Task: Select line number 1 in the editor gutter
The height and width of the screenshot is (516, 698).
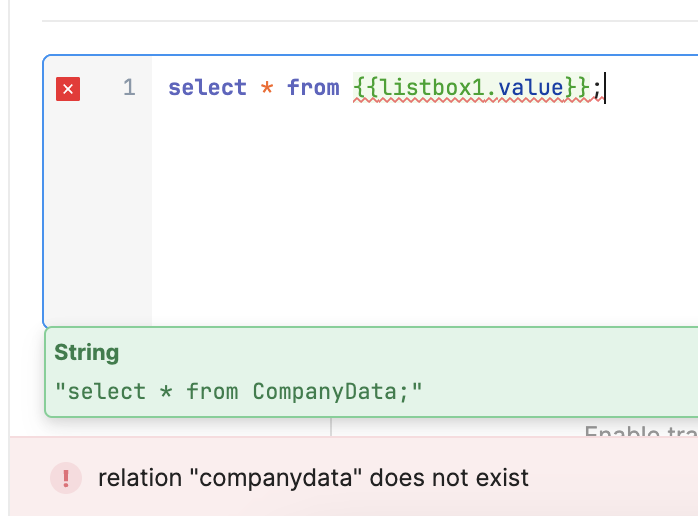Action: [x=129, y=88]
